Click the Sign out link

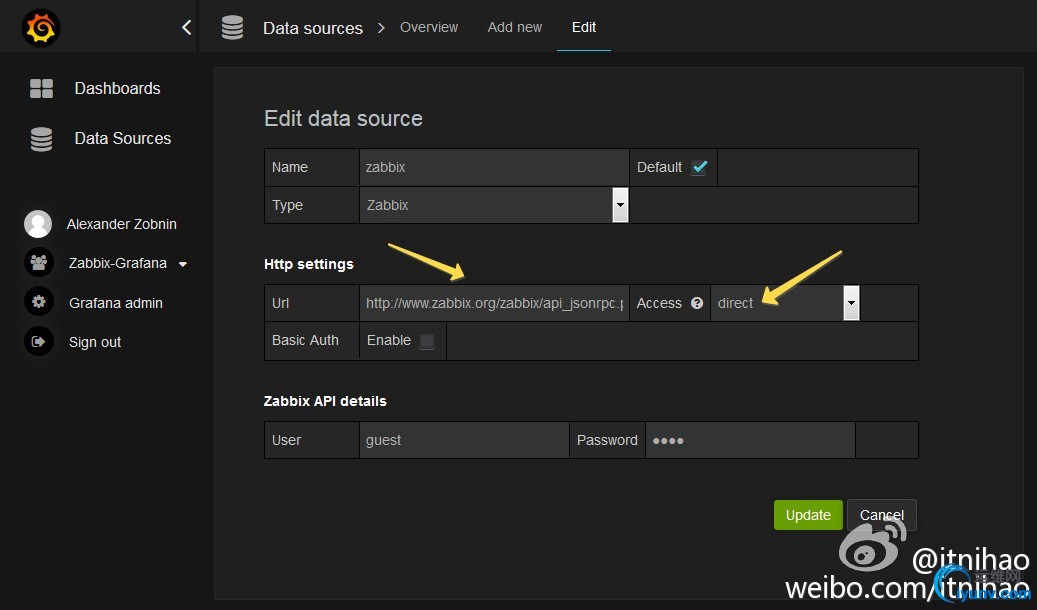point(95,342)
